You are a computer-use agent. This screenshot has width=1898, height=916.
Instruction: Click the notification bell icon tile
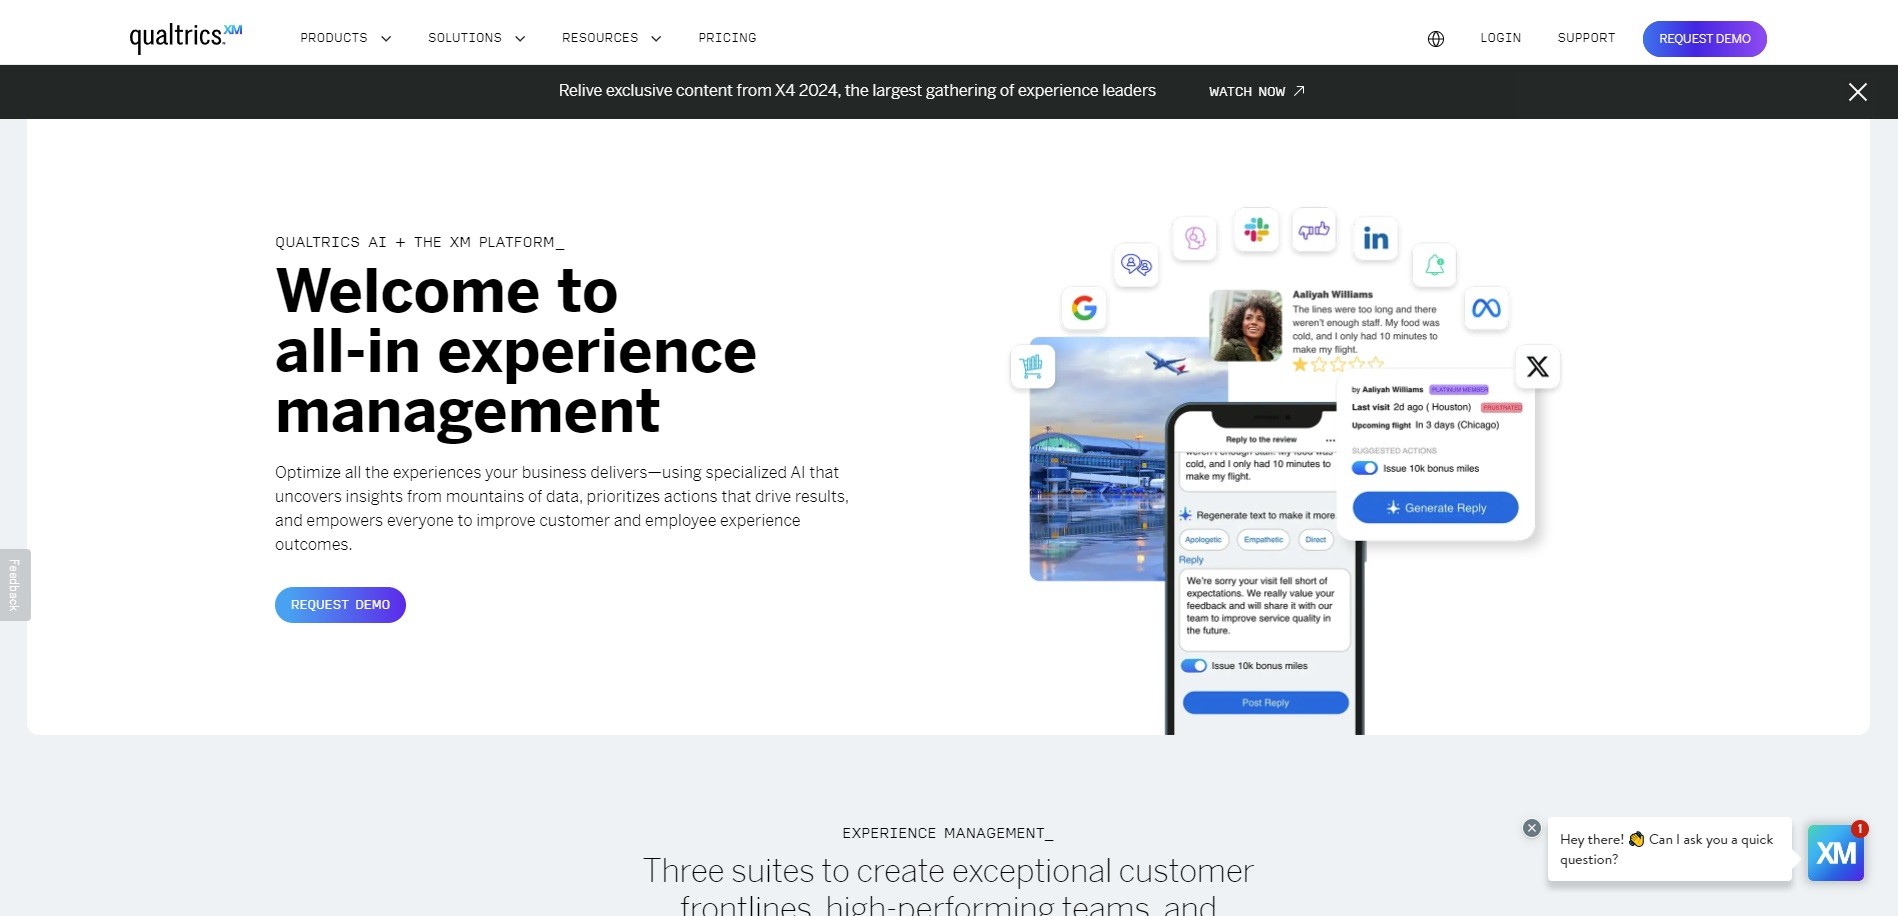pyautogui.click(x=1434, y=265)
